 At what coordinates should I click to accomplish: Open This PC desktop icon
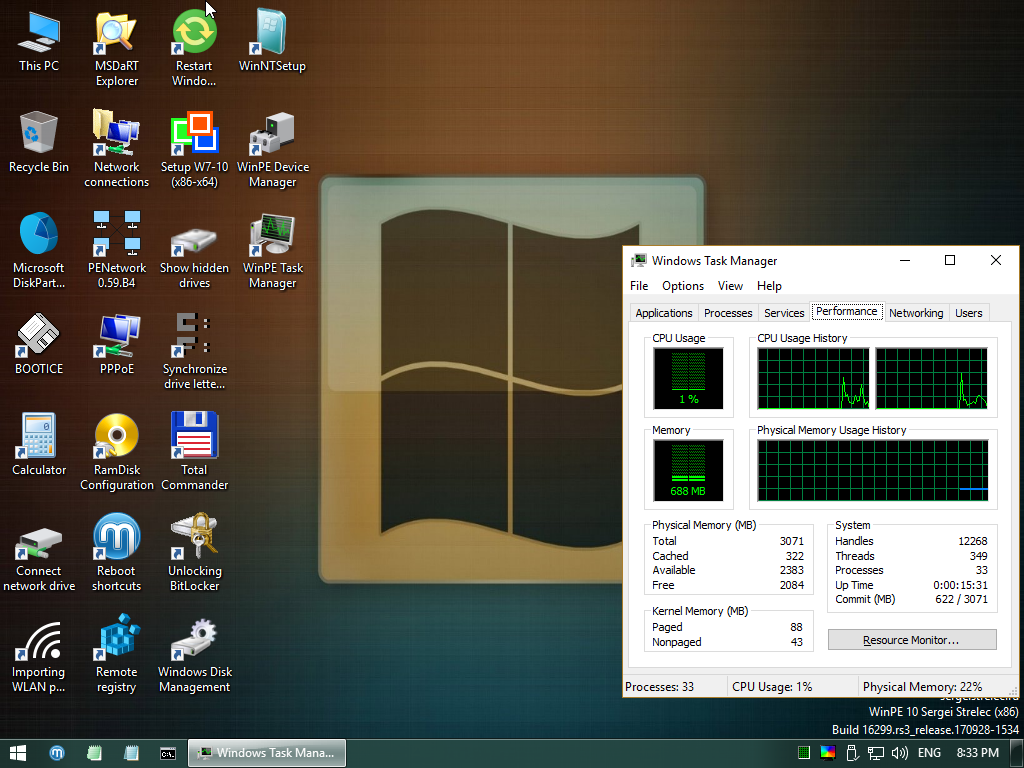point(39,40)
